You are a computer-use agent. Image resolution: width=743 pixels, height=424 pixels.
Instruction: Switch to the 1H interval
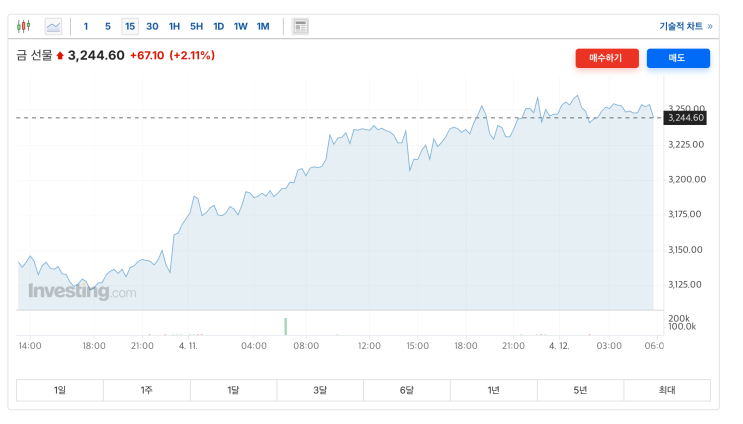coord(174,26)
